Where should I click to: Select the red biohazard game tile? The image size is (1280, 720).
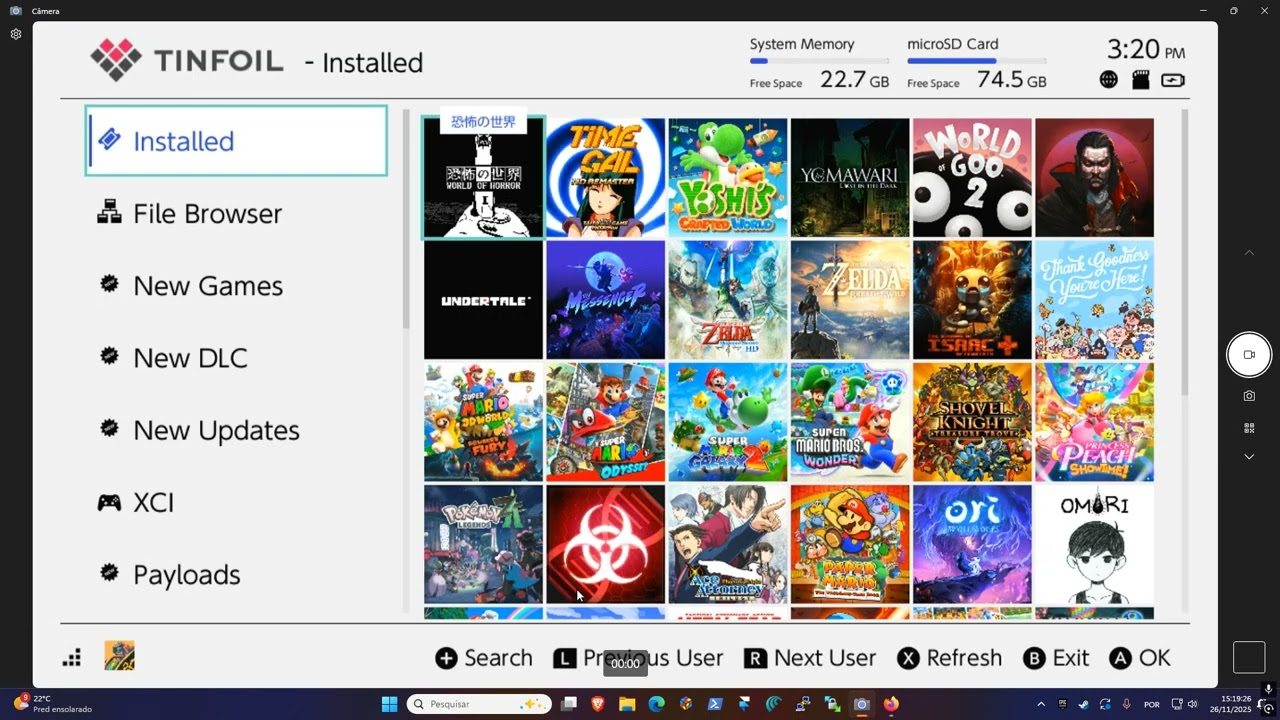(x=605, y=544)
